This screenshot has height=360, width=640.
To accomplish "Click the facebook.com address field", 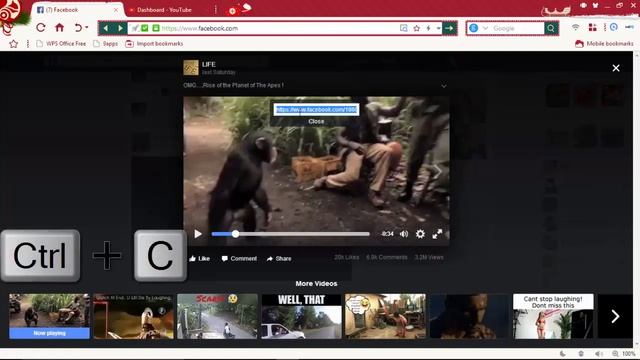I will tap(278, 28).
